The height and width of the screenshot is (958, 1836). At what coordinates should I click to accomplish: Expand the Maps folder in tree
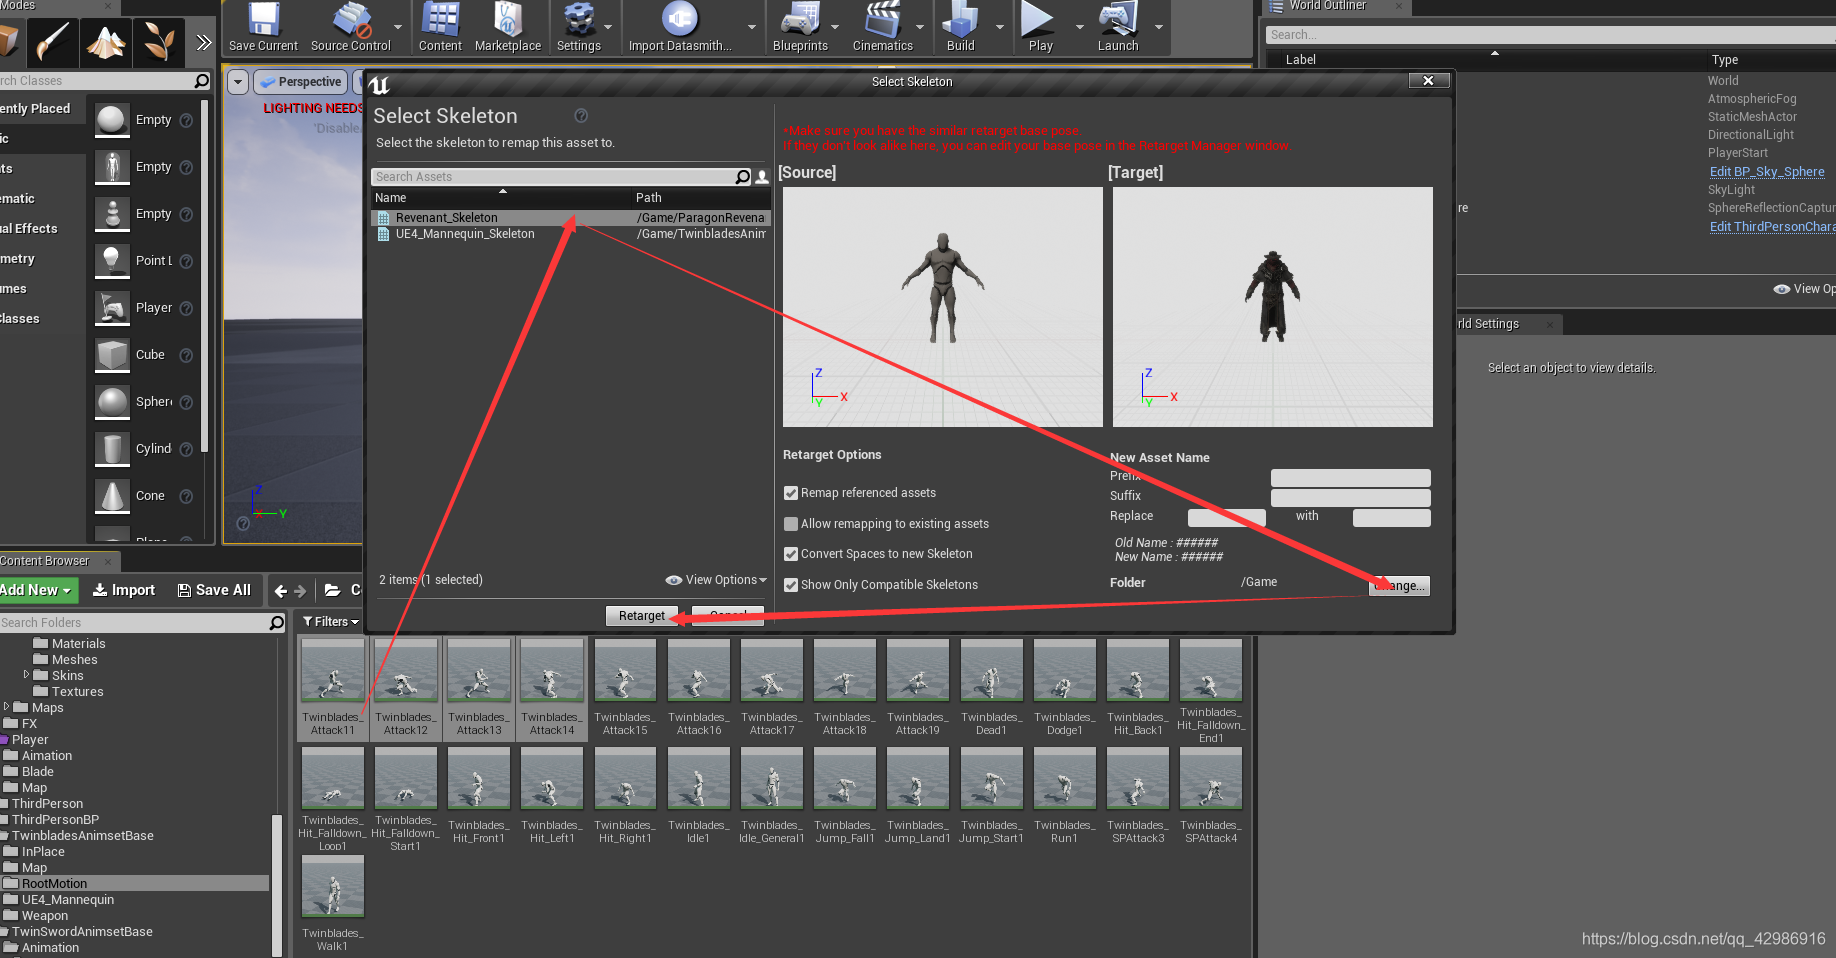pyautogui.click(x=7, y=707)
